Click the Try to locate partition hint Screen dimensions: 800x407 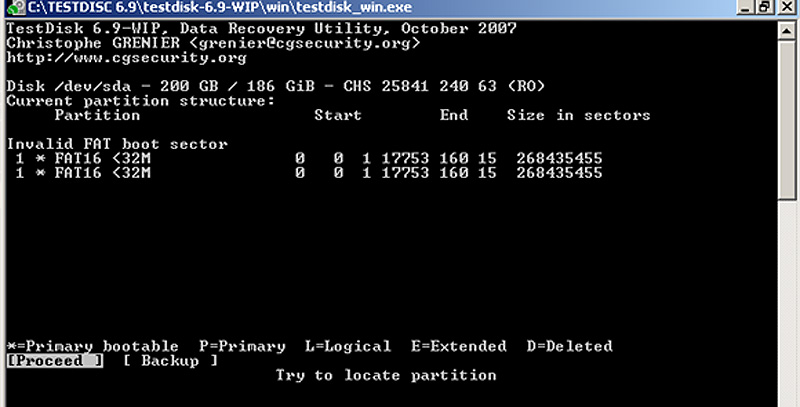coord(386,376)
